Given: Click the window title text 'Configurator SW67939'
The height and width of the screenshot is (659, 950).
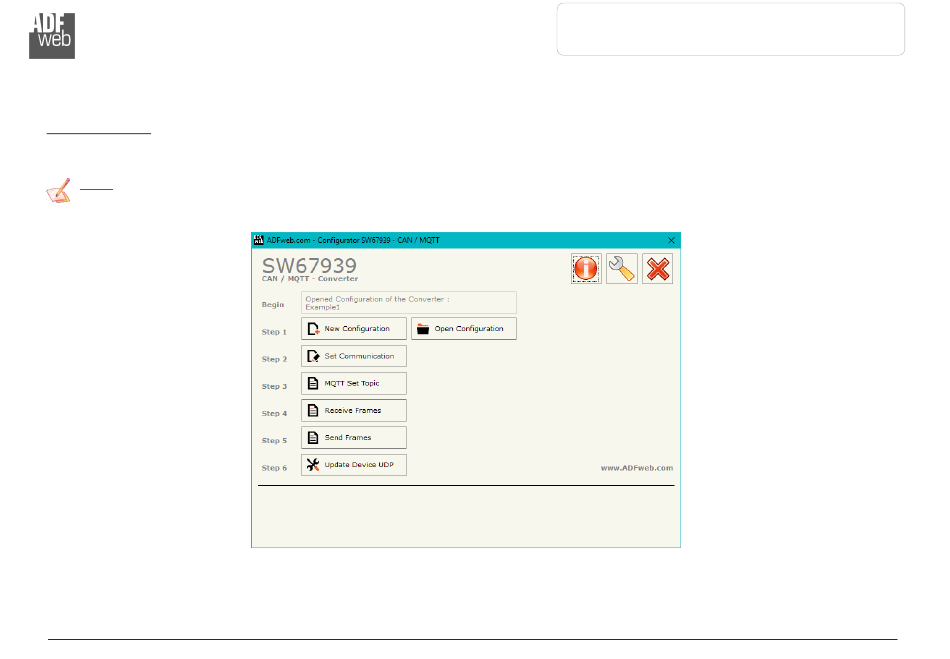Looking at the screenshot, I should tap(354, 240).
